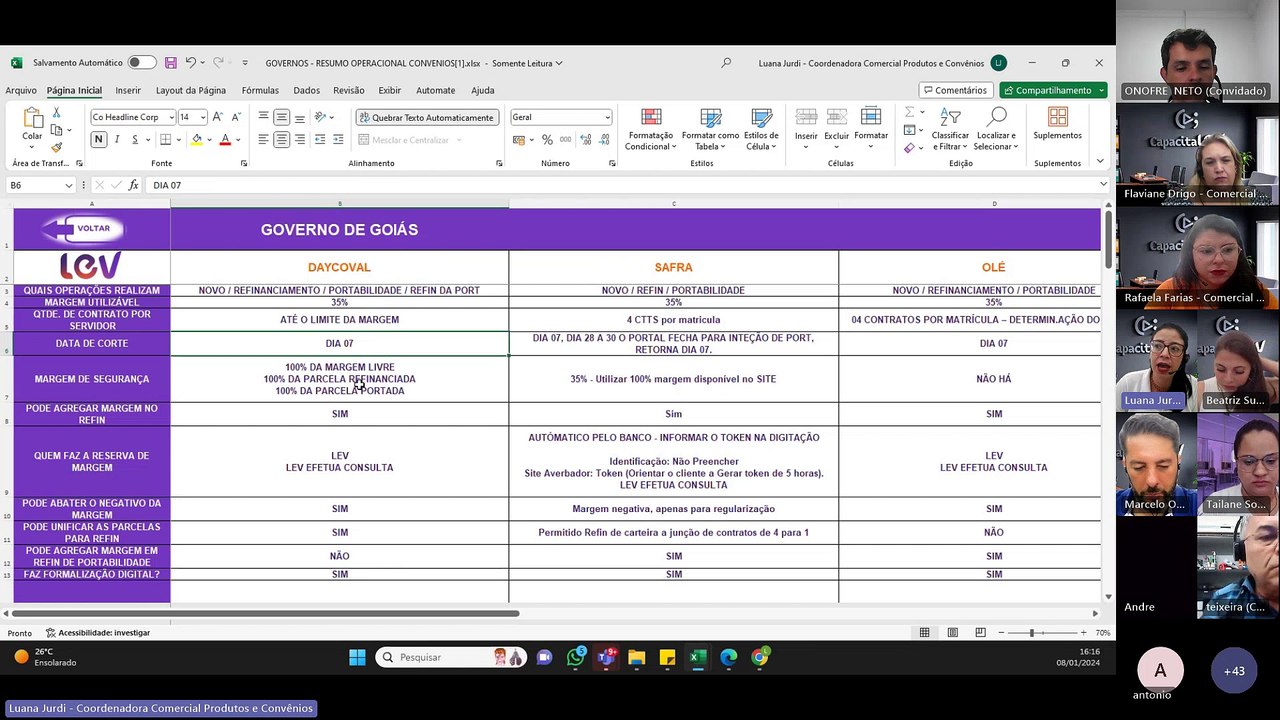Image resolution: width=1280 pixels, height=720 pixels.
Task: Align text to the top
Action: 264,117
